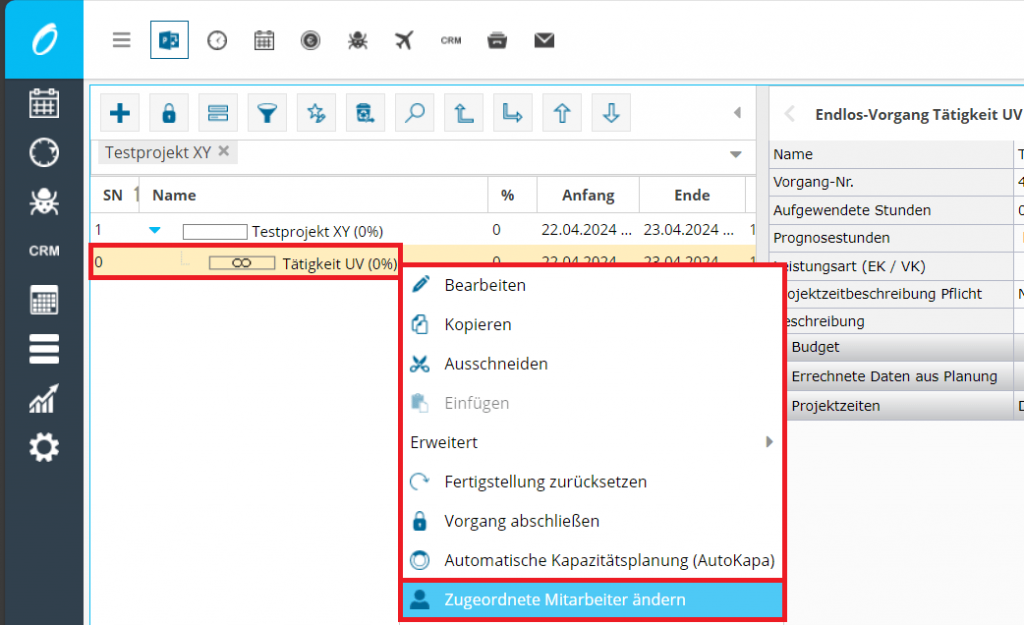
Task: Expand the Testprojekt XY row triangle
Action: pyautogui.click(x=153, y=228)
